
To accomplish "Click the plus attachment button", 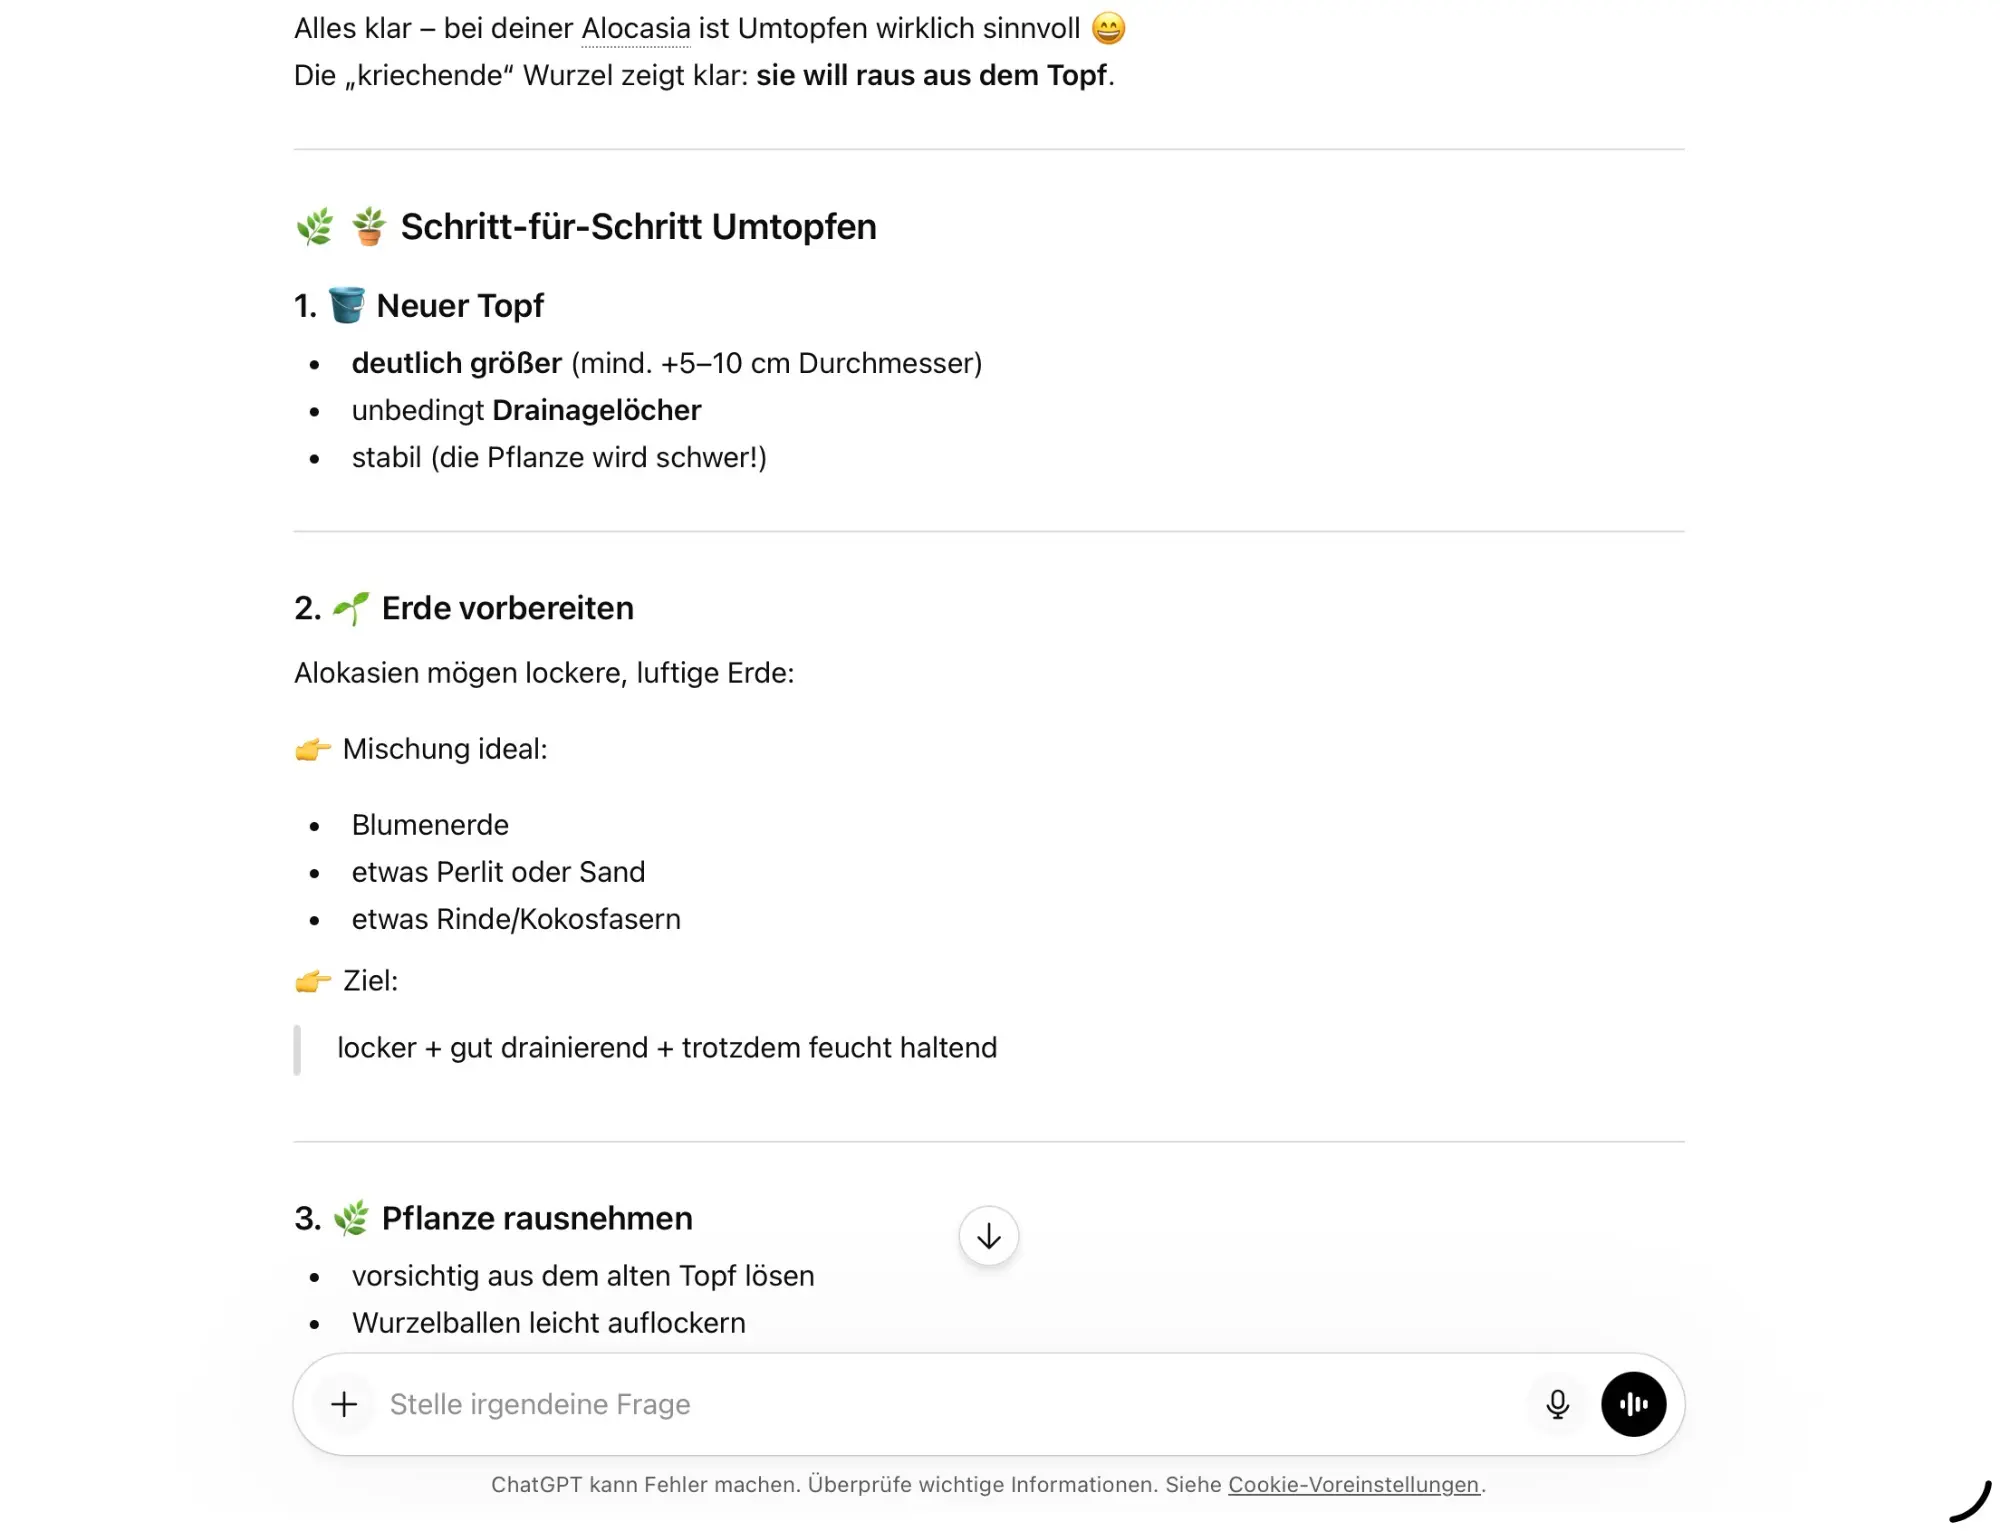I will 344,1404.
